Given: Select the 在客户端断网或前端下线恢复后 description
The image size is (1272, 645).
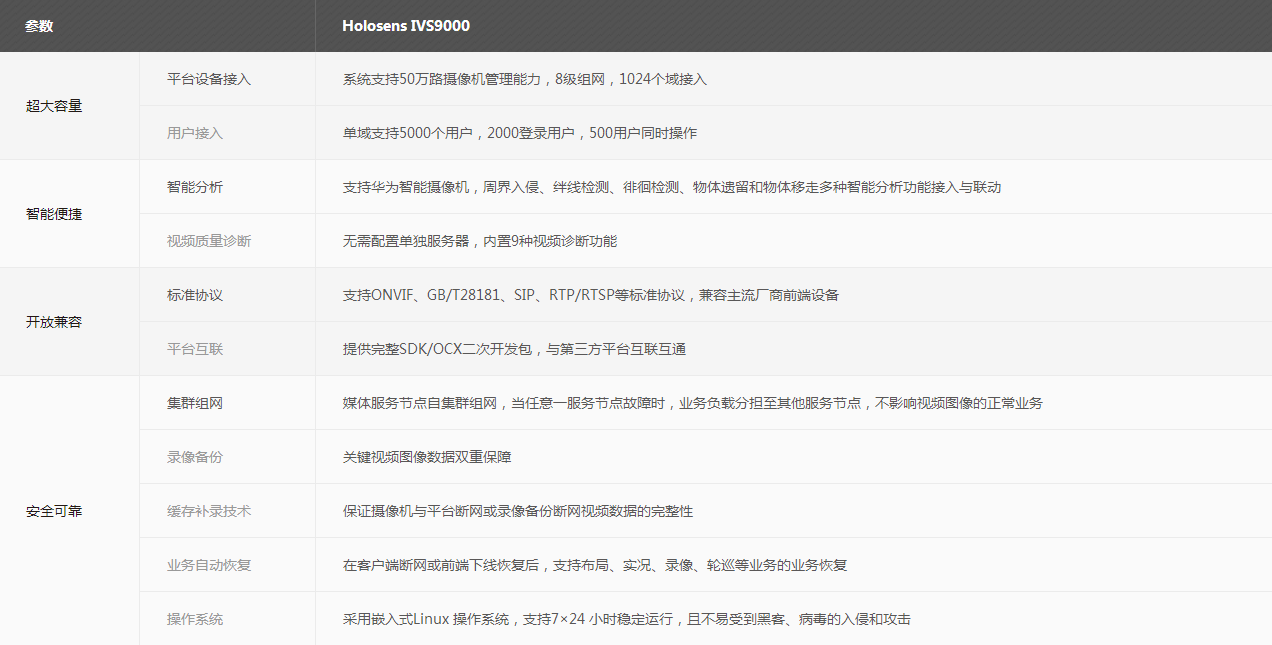Looking at the screenshot, I should coord(595,565).
